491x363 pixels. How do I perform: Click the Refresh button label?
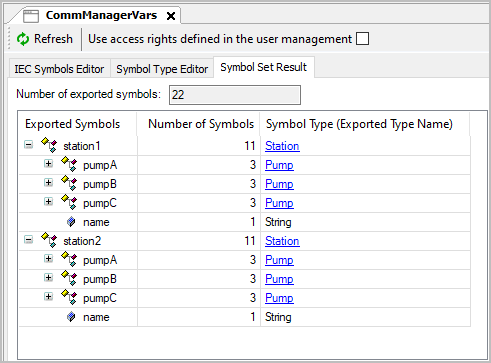point(53,39)
